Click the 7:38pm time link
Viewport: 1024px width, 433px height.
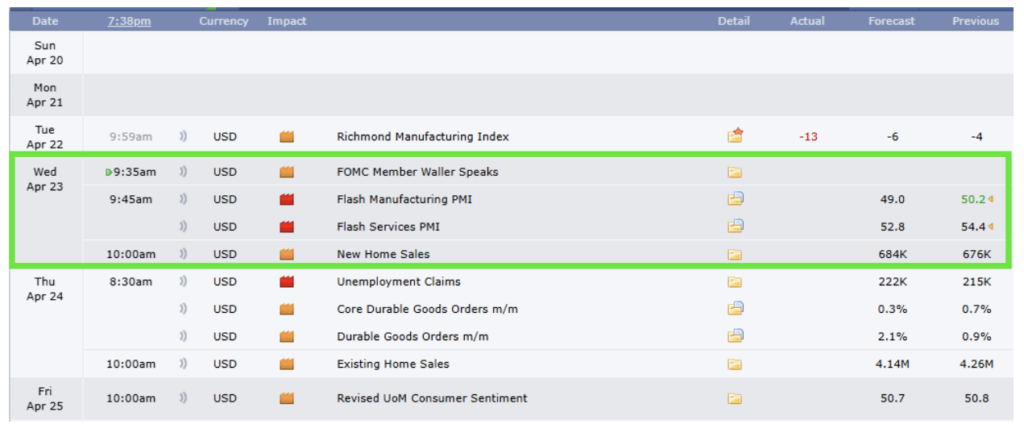tap(129, 21)
